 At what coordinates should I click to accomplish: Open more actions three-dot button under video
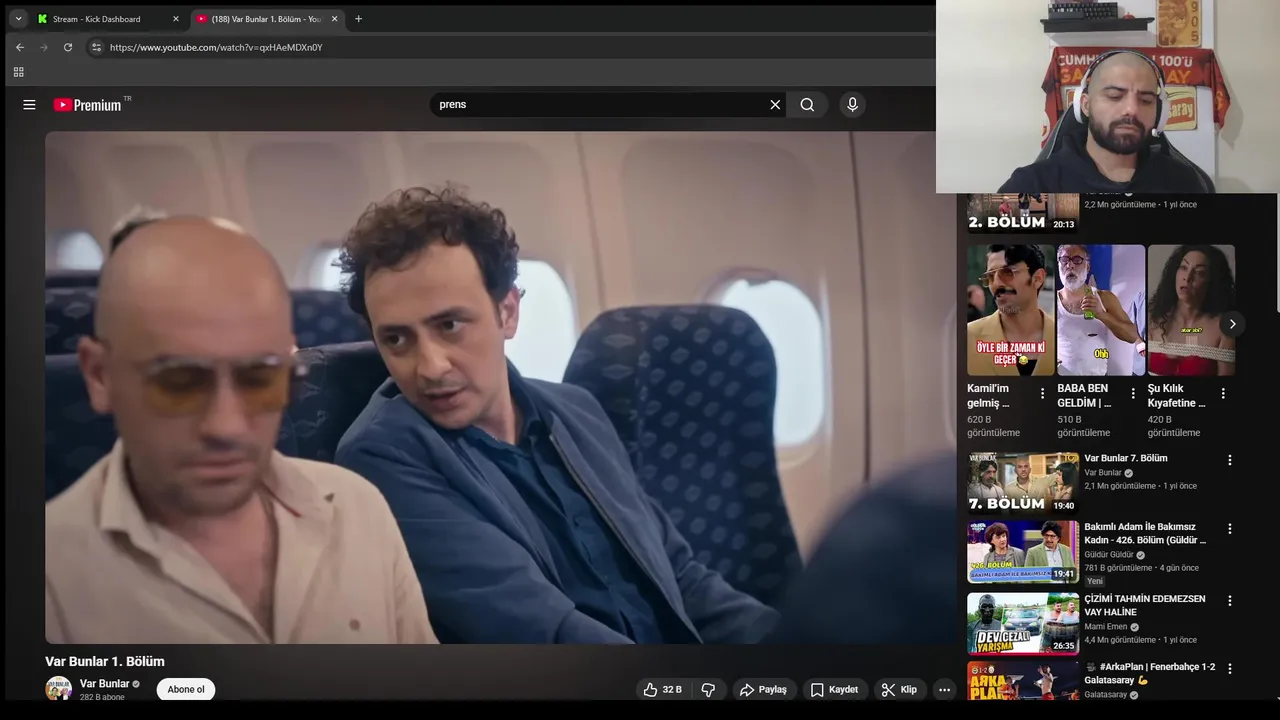point(944,689)
